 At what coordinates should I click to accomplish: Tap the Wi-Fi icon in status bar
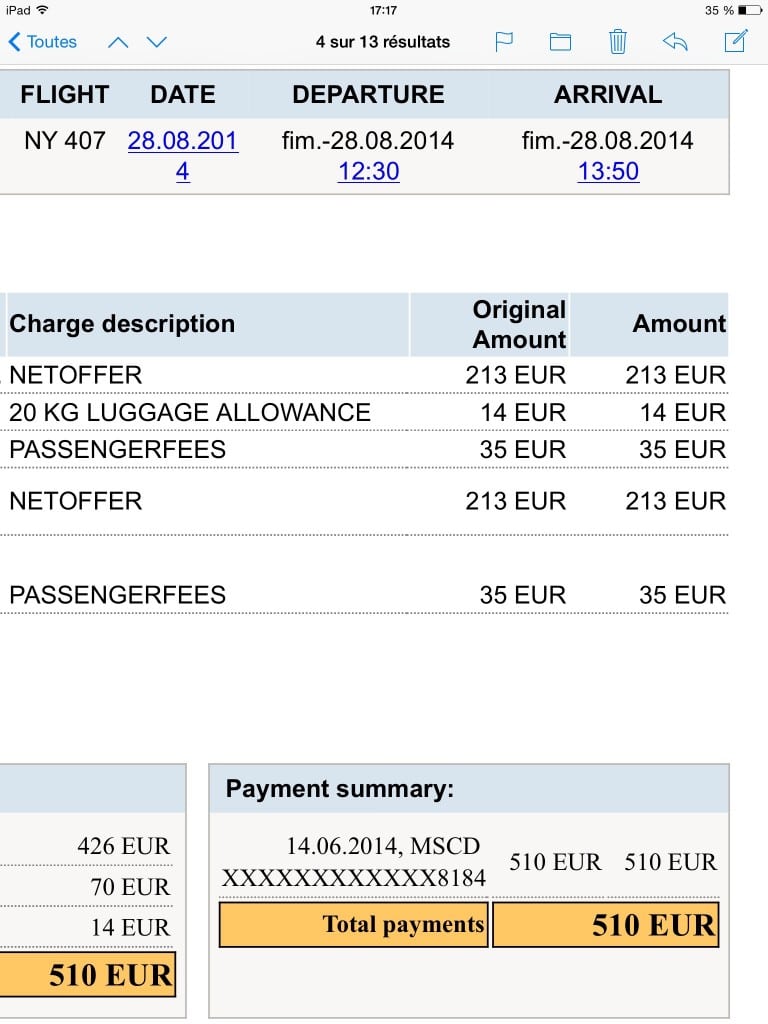[42, 10]
